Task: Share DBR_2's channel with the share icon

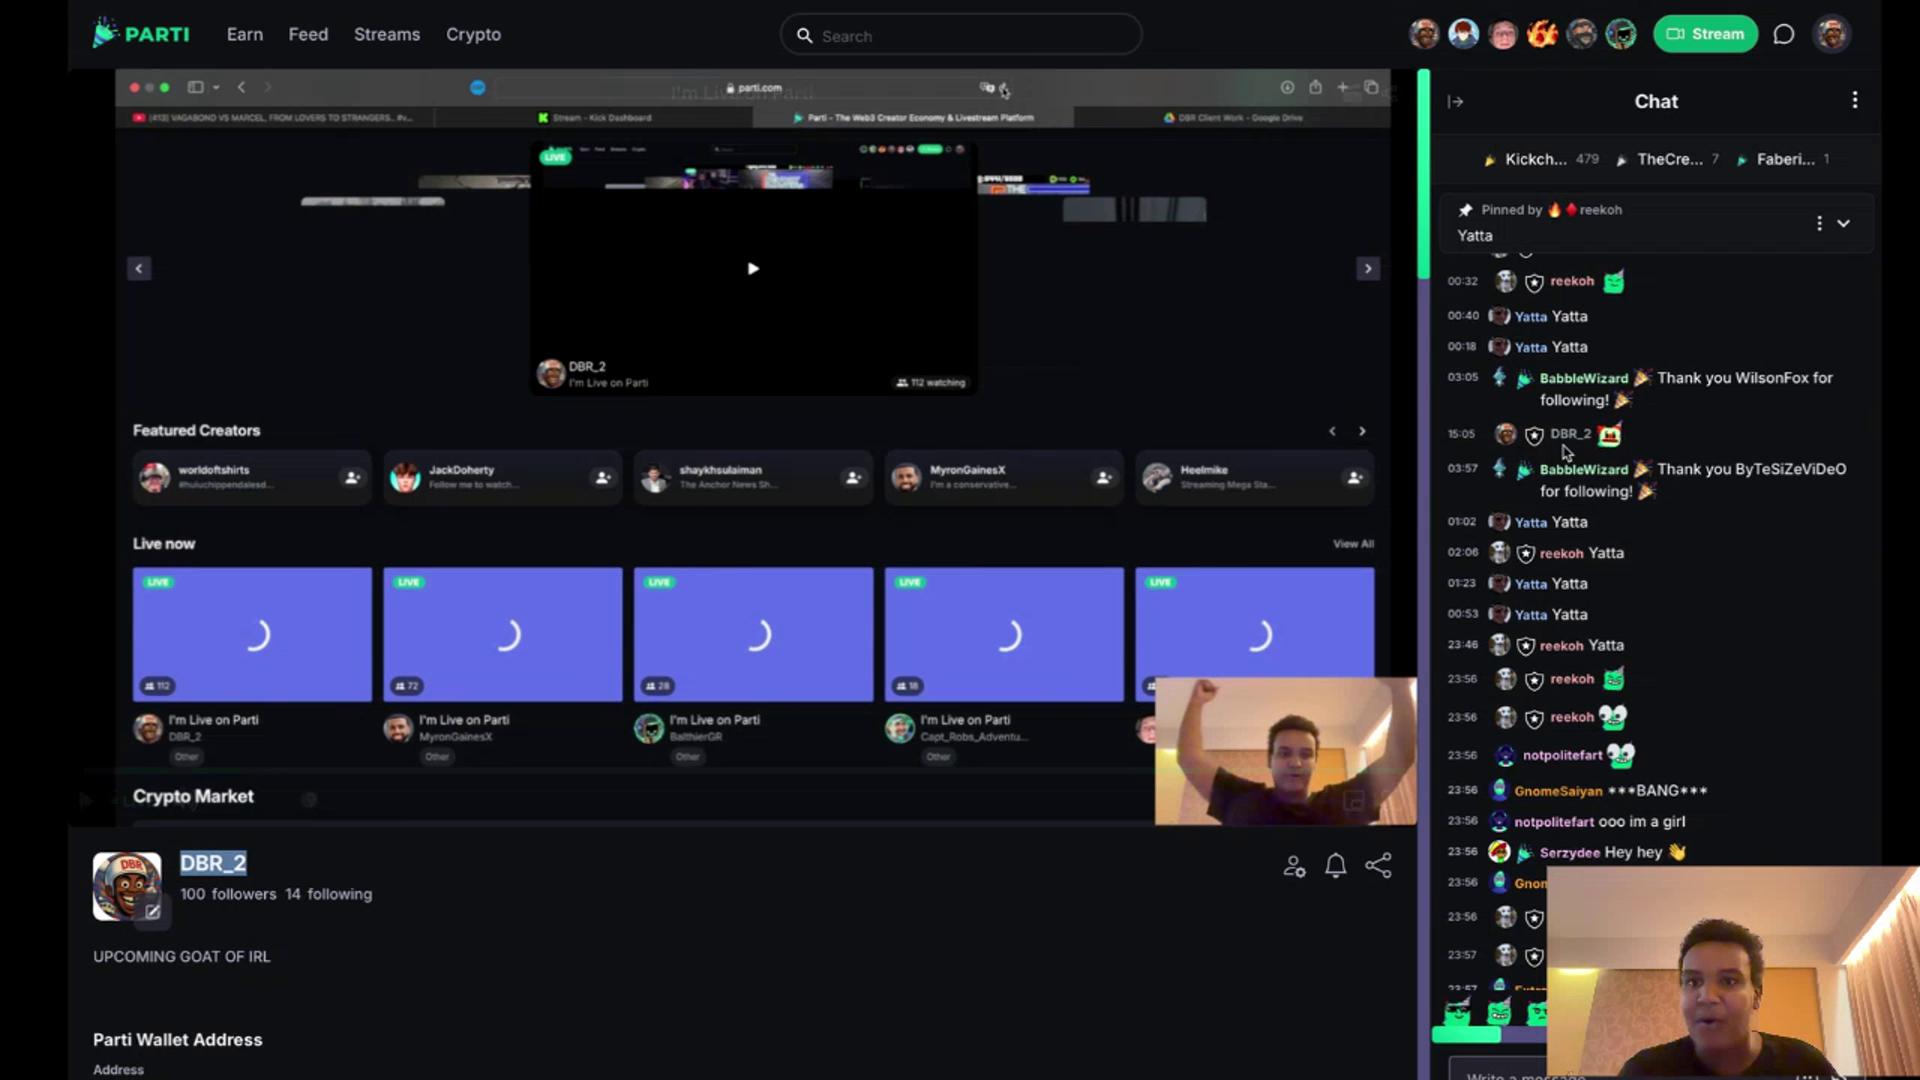Action: point(1379,866)
